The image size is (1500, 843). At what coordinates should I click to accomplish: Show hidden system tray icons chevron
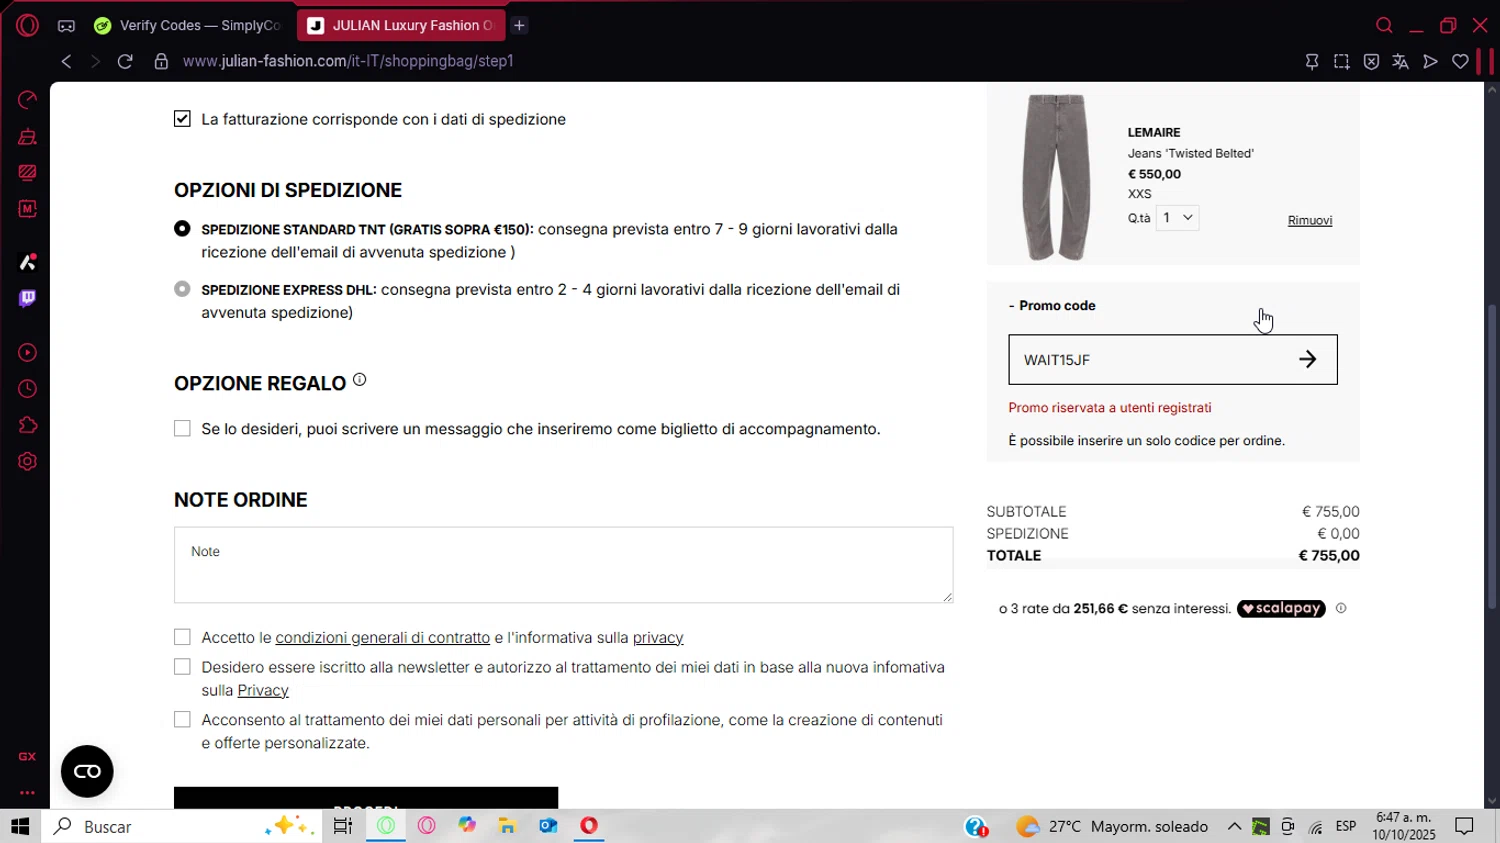coord(1234,827)
